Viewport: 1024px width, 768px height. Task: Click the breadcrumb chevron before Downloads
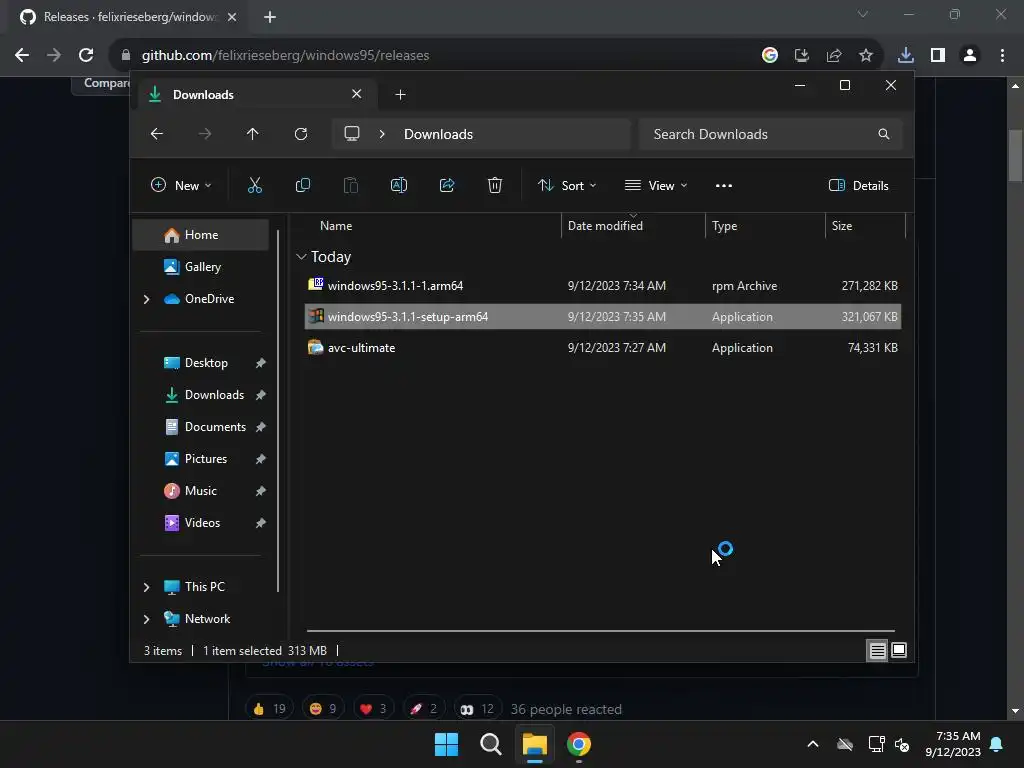[382, 134]
